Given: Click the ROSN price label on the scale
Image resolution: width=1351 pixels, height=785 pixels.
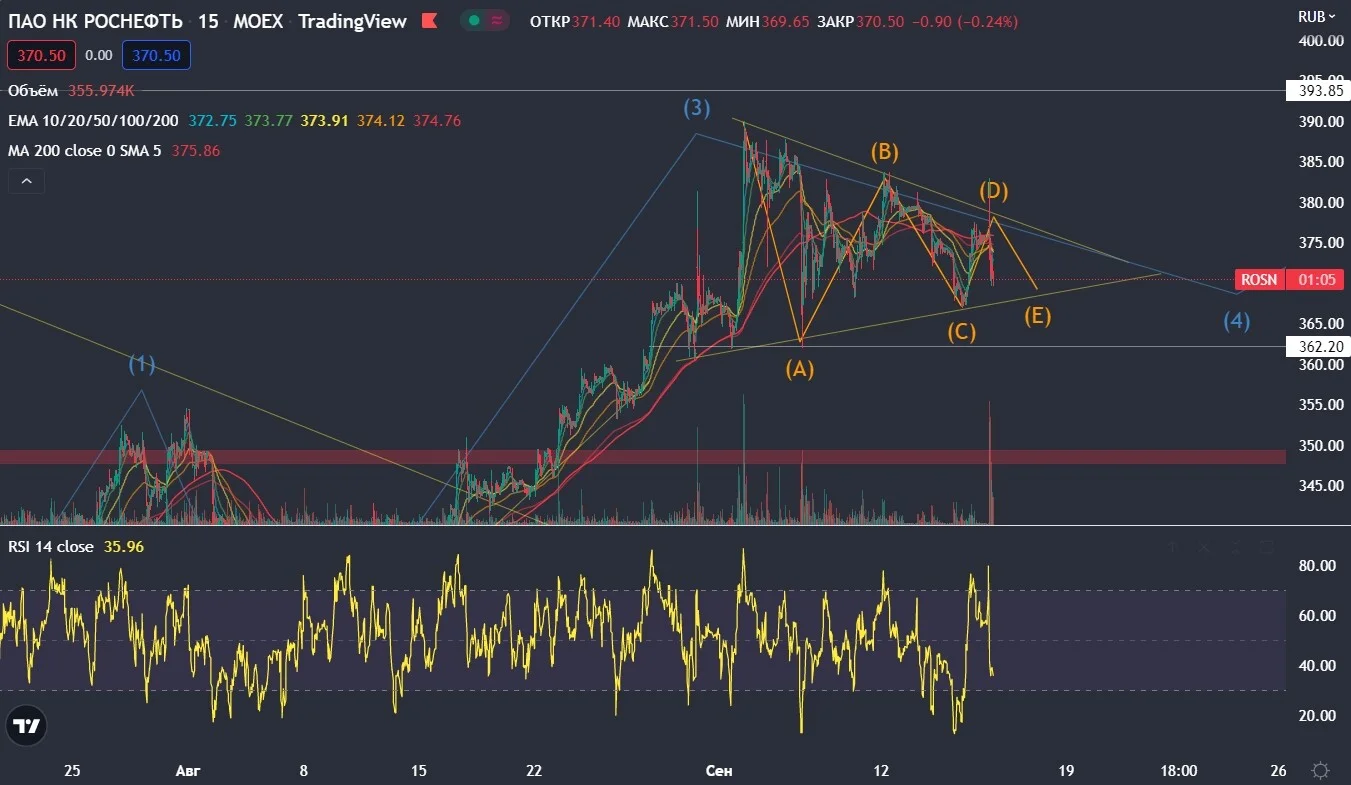Looking at the screenshot, I should coord(1260,280).
